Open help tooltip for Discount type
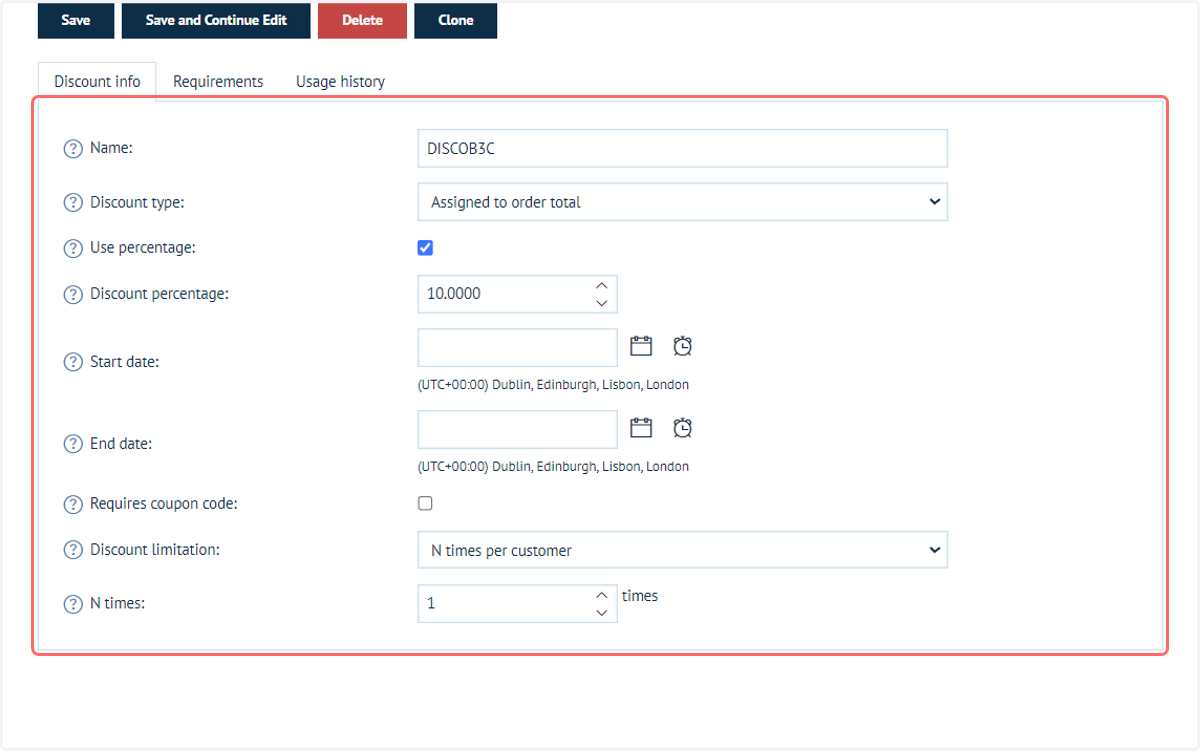This screenshot has width=1200, height=751. [73, 202]
